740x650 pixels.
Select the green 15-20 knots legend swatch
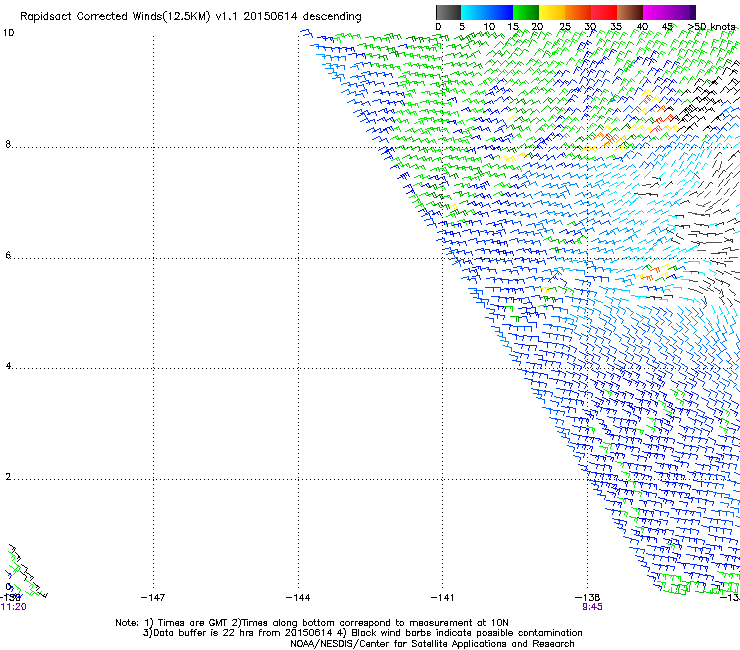tap(526, 12)
